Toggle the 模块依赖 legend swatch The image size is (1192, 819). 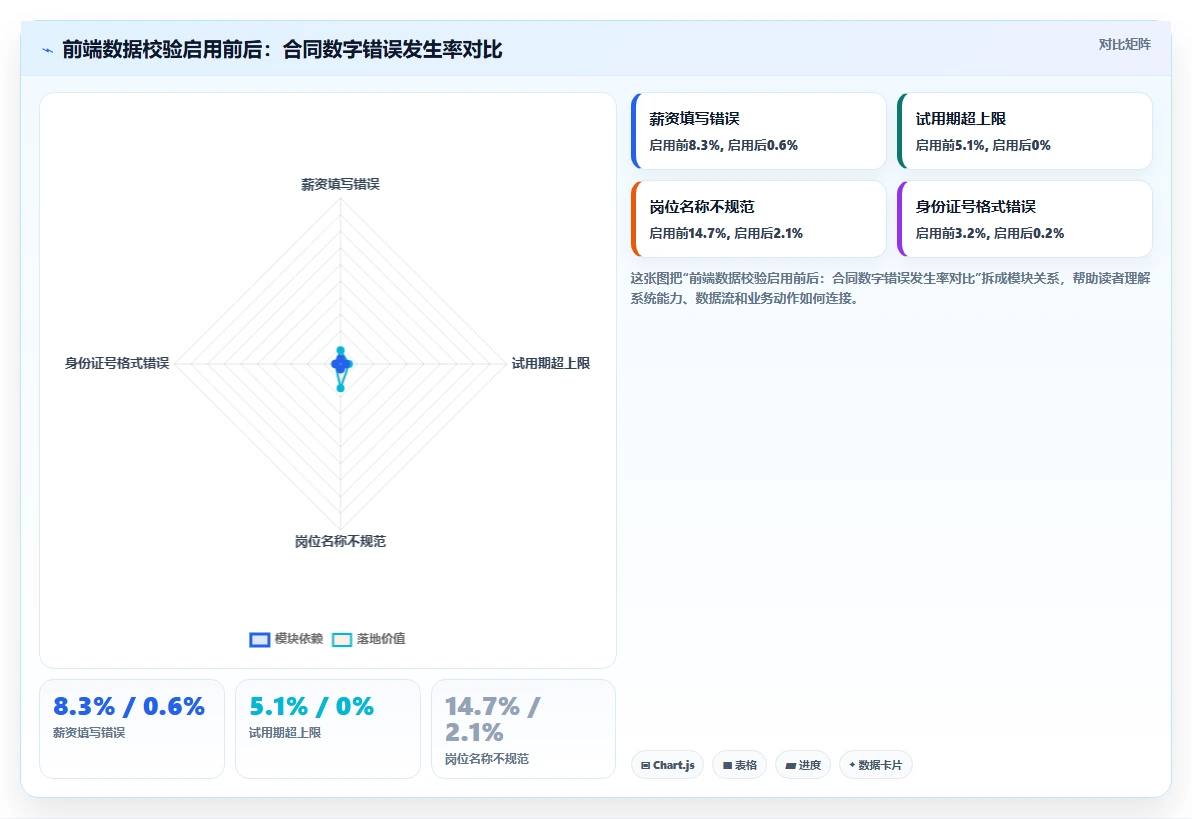click(260, 640)
